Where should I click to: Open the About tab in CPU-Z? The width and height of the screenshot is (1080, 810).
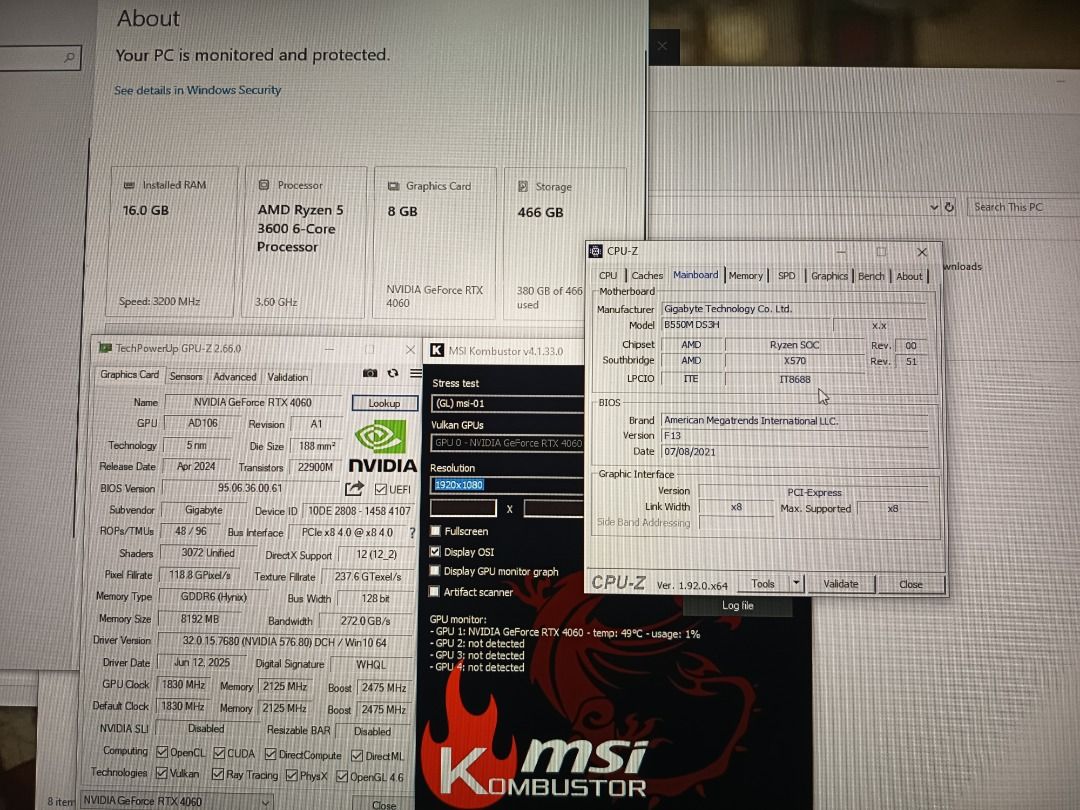point(908,276)
